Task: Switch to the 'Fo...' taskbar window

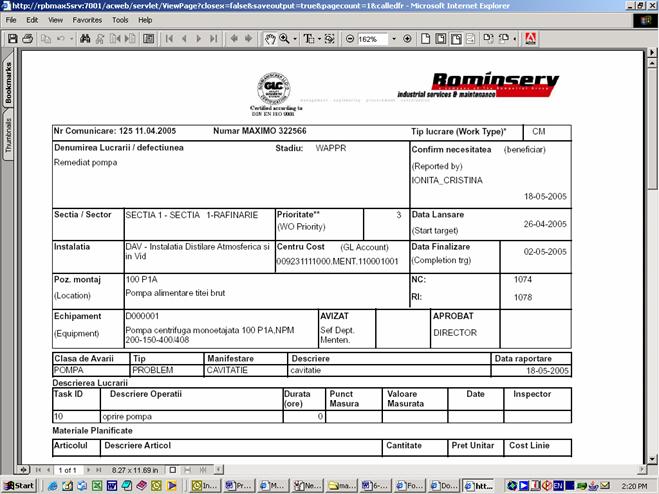Action: 409,486
